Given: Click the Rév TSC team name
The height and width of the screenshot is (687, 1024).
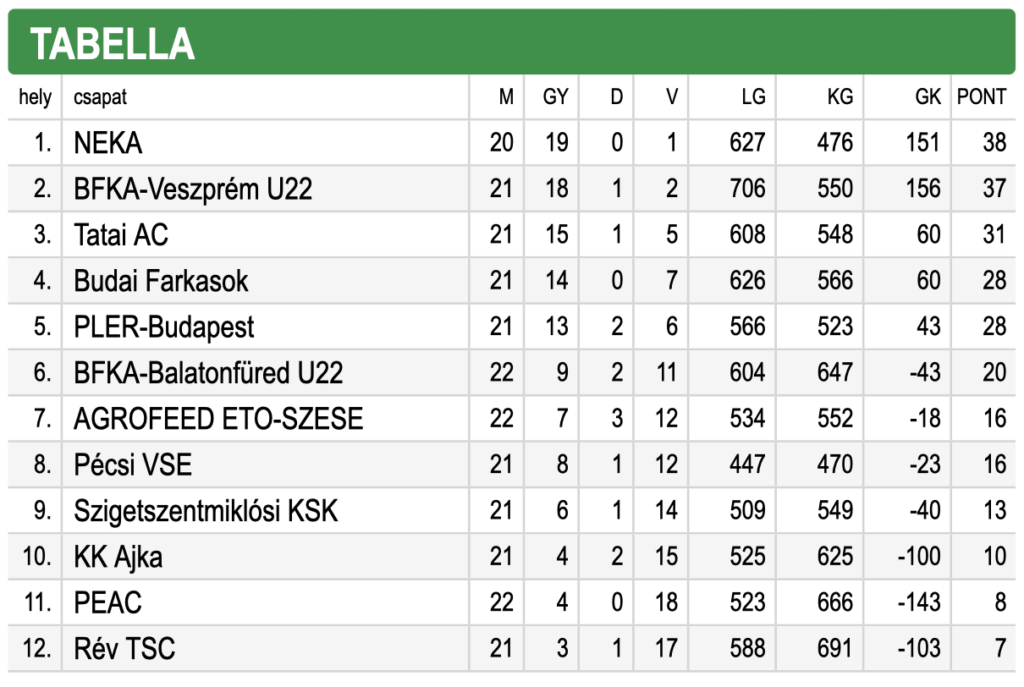Looking at the screenshot, I should tap(125, 649).
